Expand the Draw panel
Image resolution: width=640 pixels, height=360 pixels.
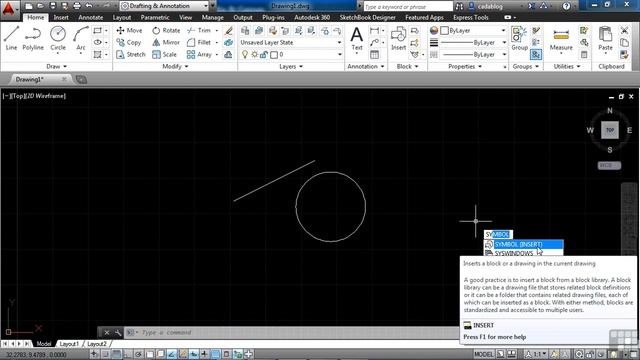56,67
